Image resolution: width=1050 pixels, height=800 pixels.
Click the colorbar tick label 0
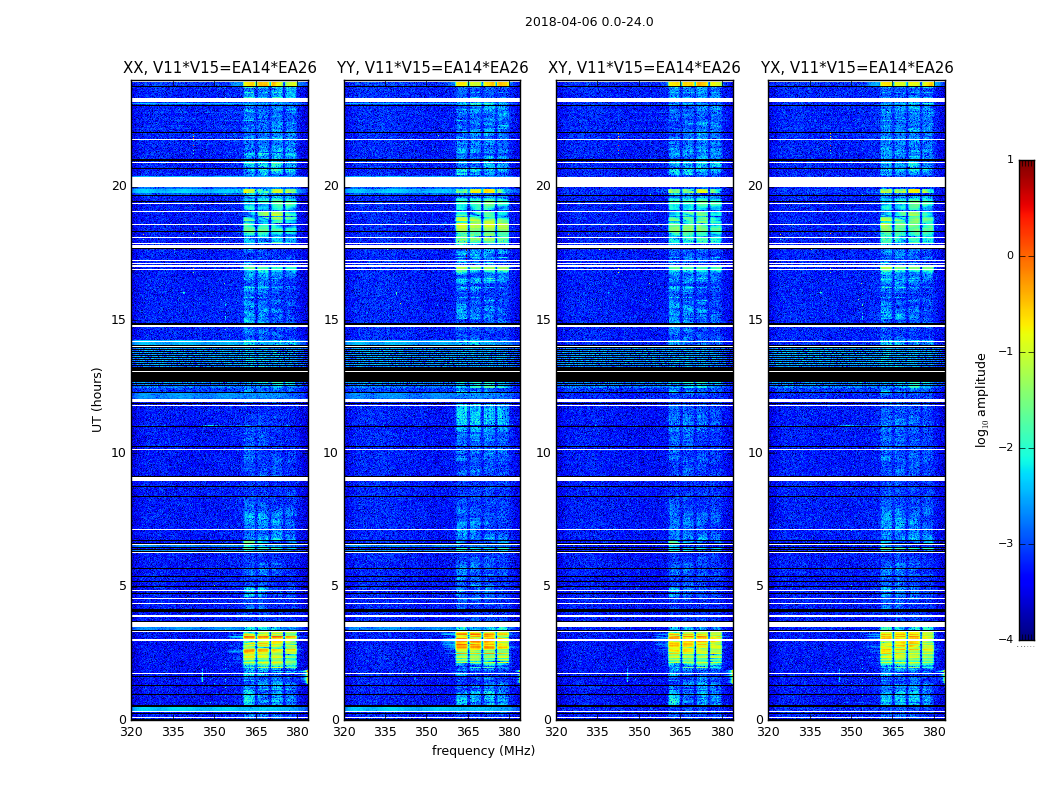point(1010,256)
